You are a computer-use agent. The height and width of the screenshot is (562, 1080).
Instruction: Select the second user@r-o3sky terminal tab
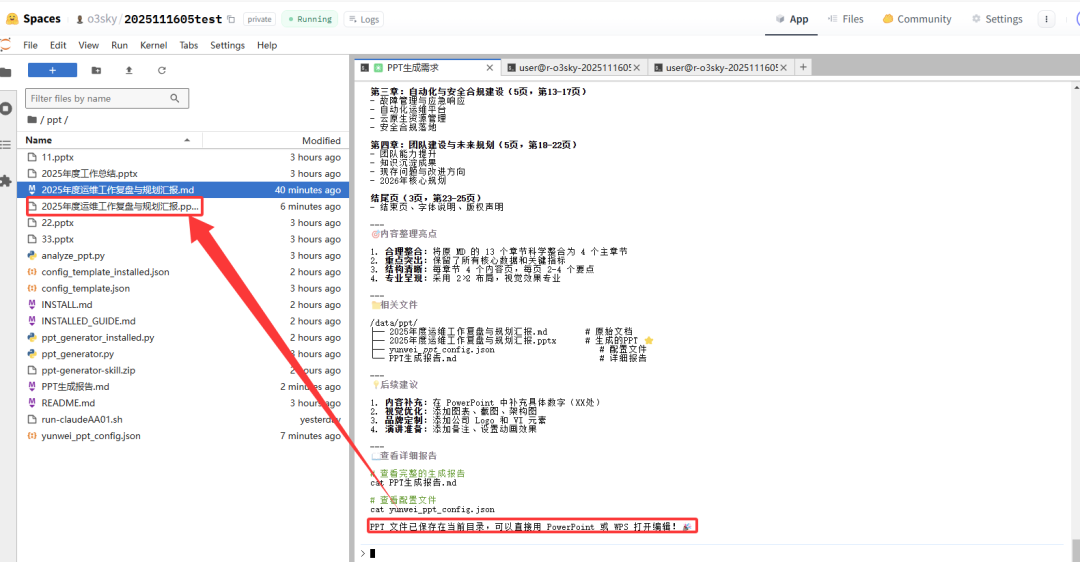point(720,67)
